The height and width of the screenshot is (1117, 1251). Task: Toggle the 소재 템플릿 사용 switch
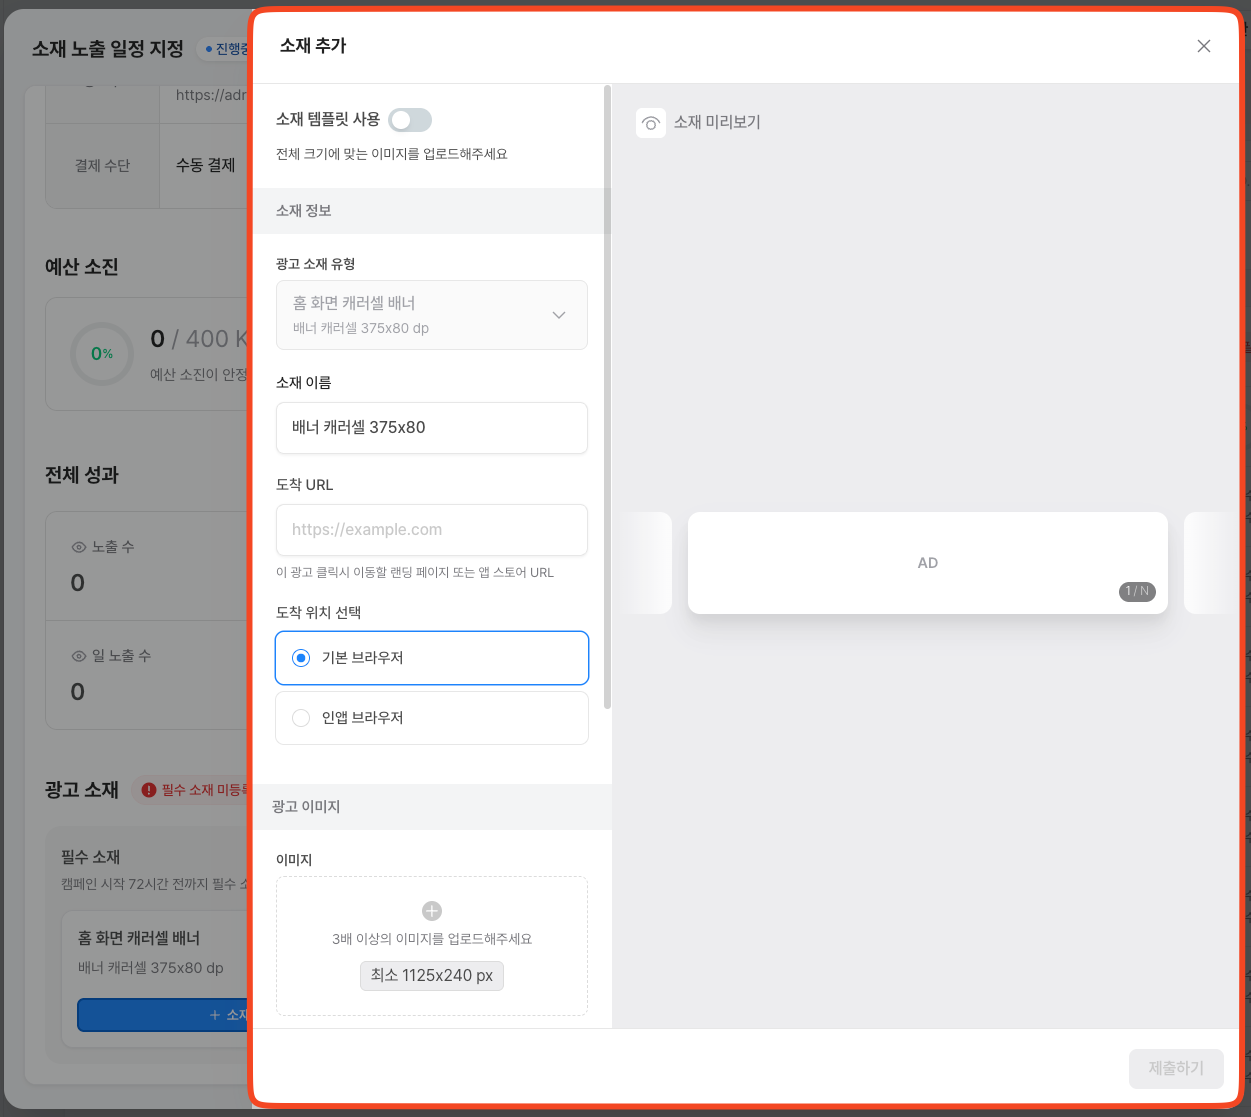(410, 120)
